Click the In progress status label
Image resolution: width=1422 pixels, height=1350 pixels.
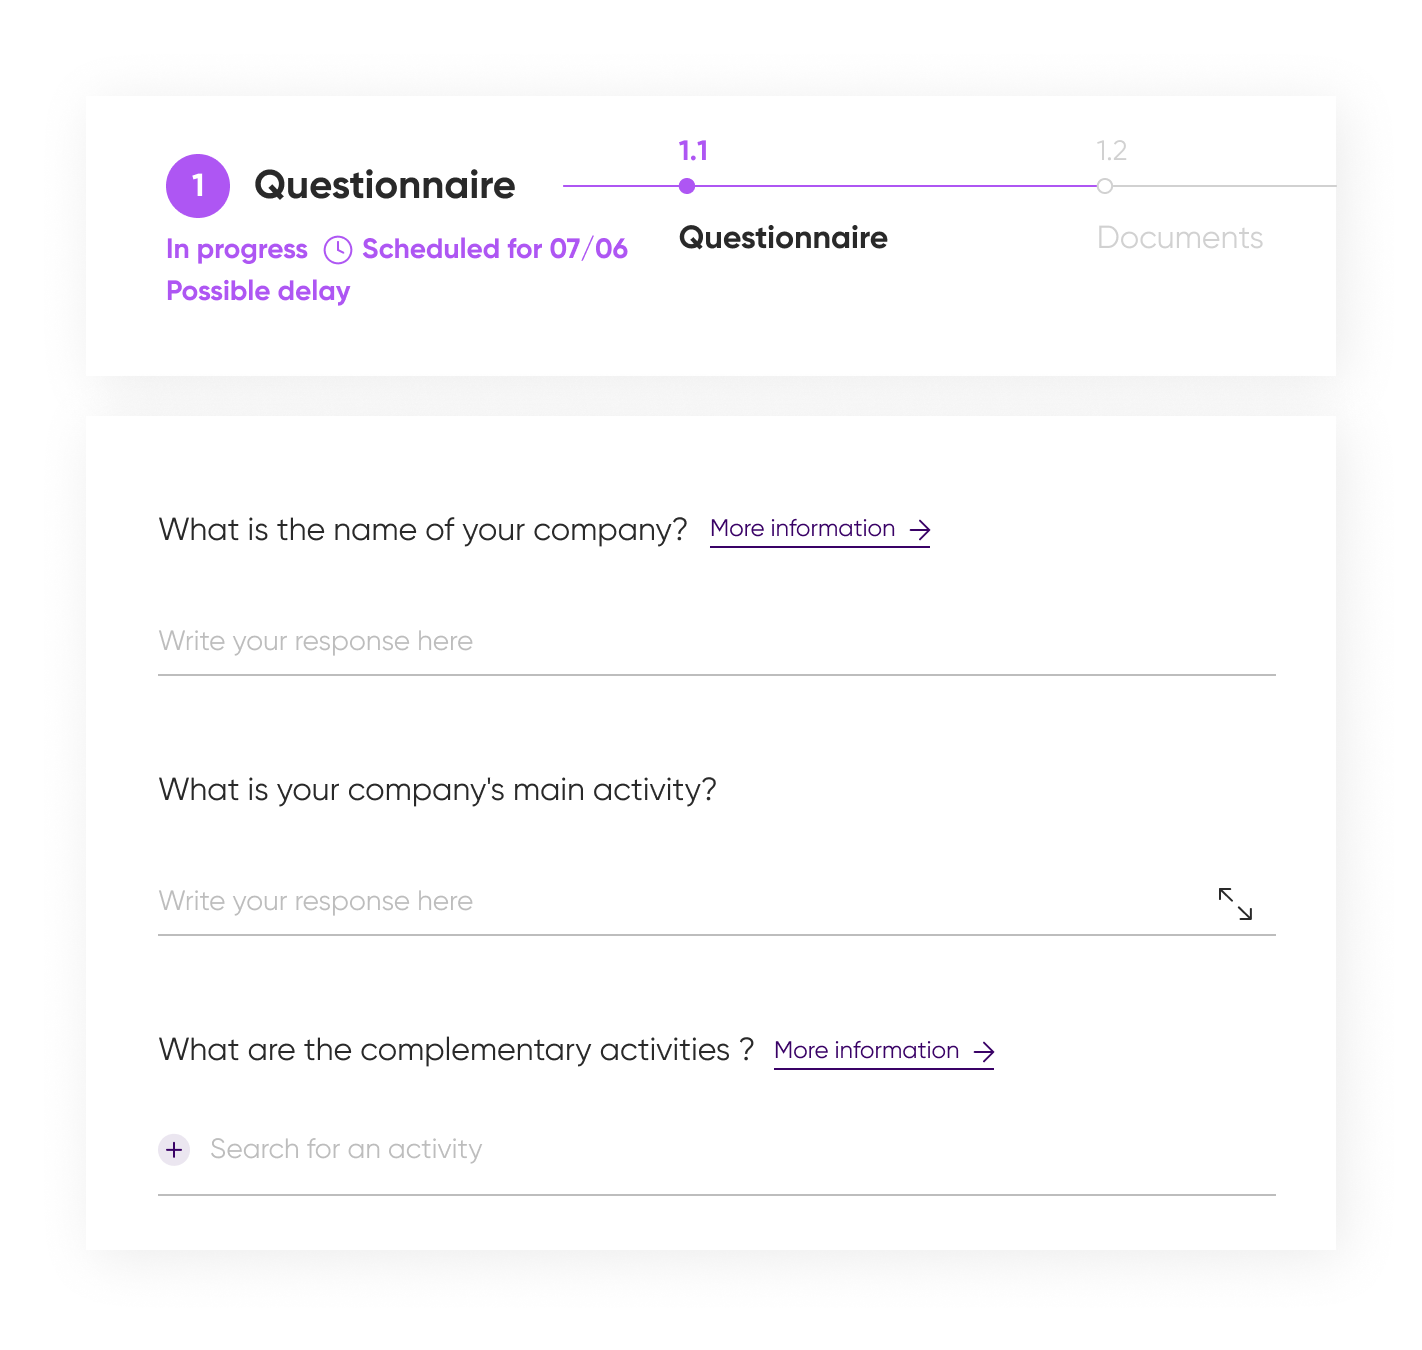pyautogui.click(x=237, y=249)
